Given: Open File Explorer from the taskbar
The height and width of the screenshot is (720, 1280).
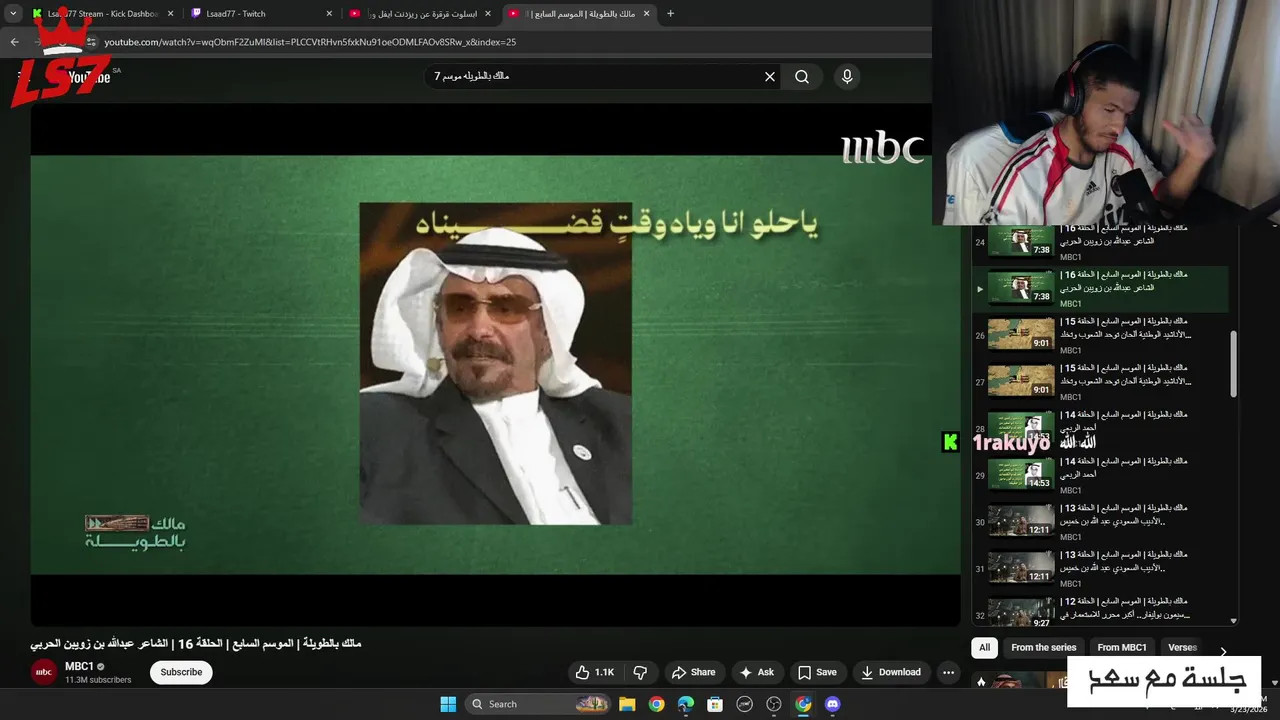Looking at the screenshot, I should click(627, 704).
